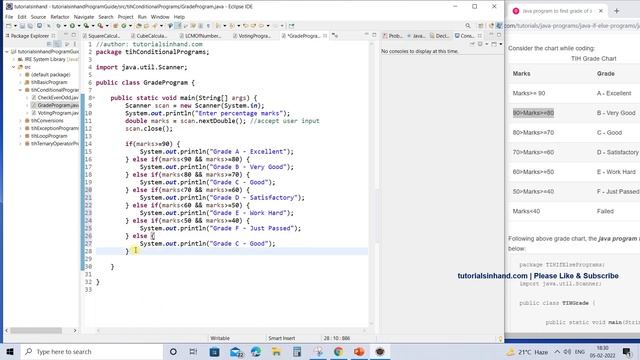
Task: Click the Open Console icon in Console view
Action: 493,44
